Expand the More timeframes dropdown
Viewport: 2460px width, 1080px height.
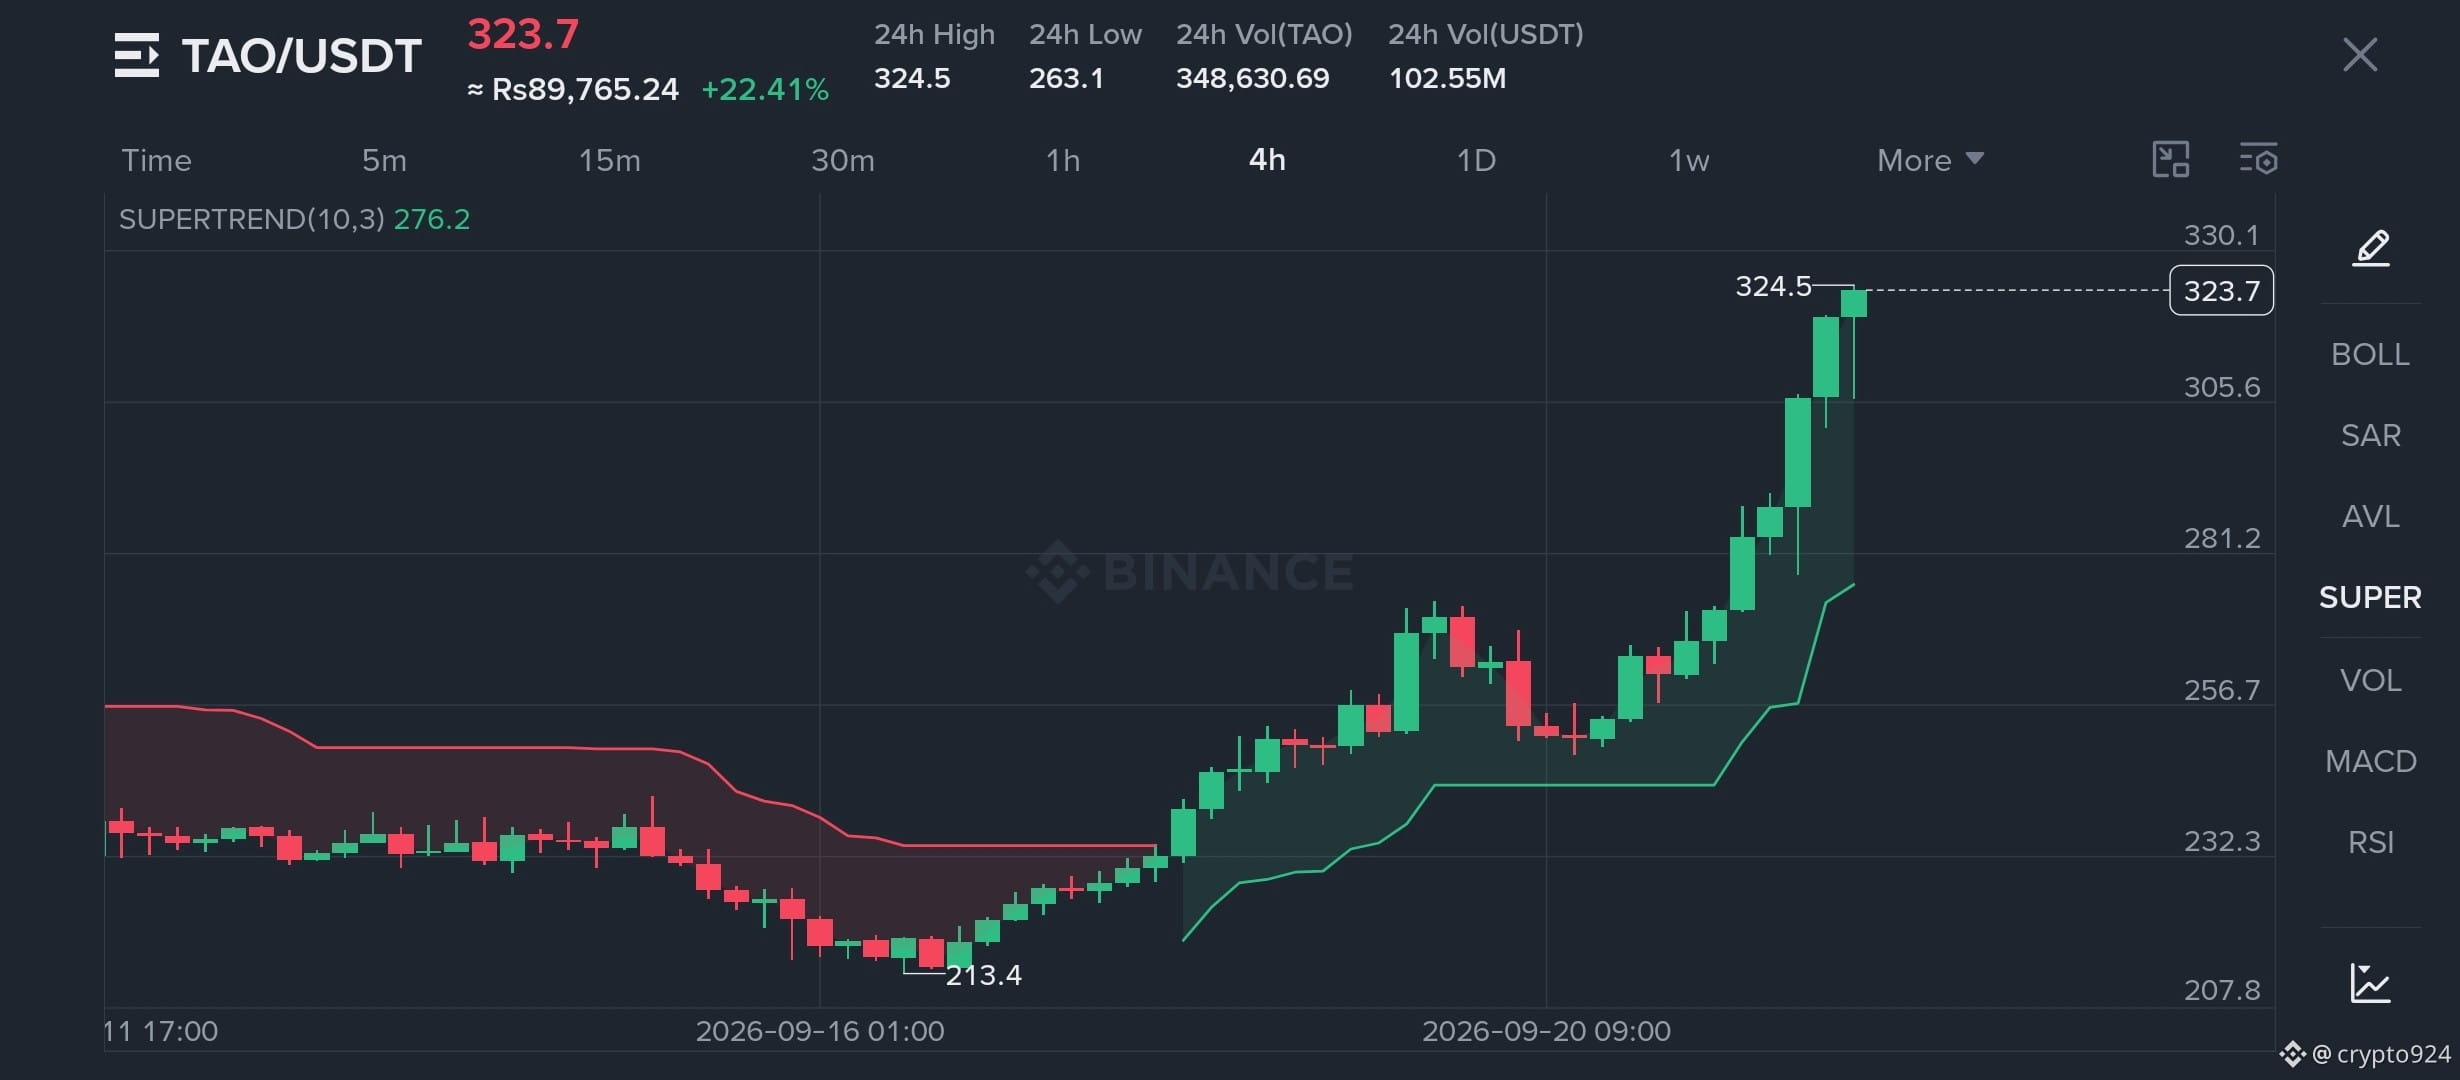click(x=1931, y=160)
